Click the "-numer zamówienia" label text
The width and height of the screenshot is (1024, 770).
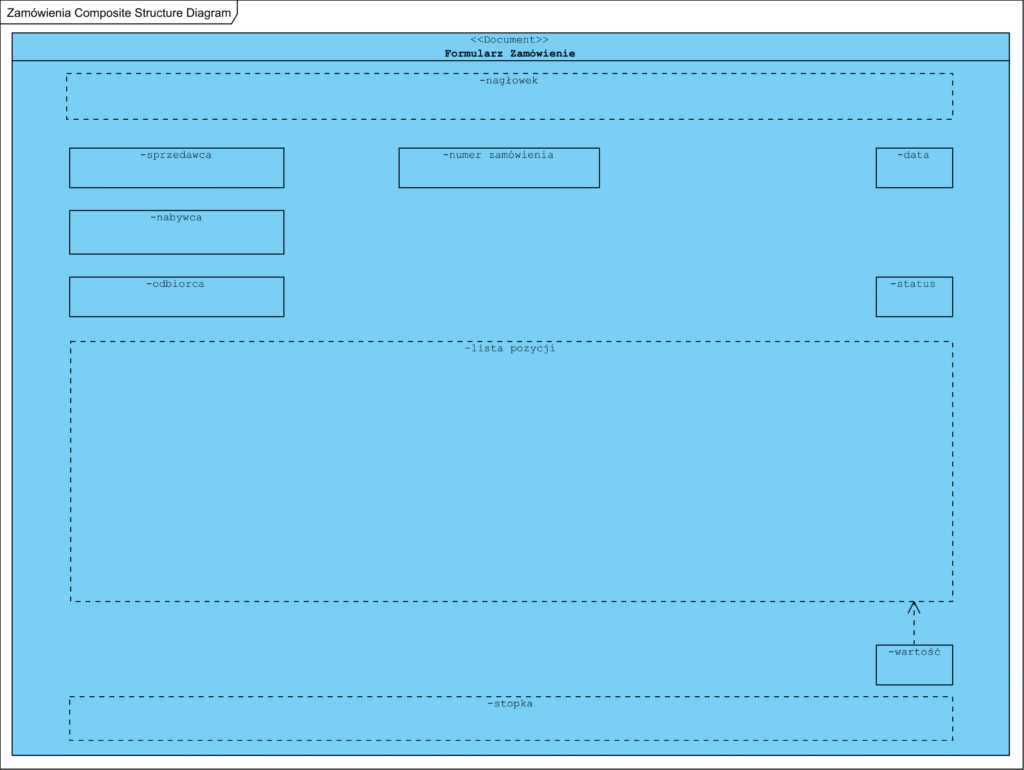tap(498, 155)
